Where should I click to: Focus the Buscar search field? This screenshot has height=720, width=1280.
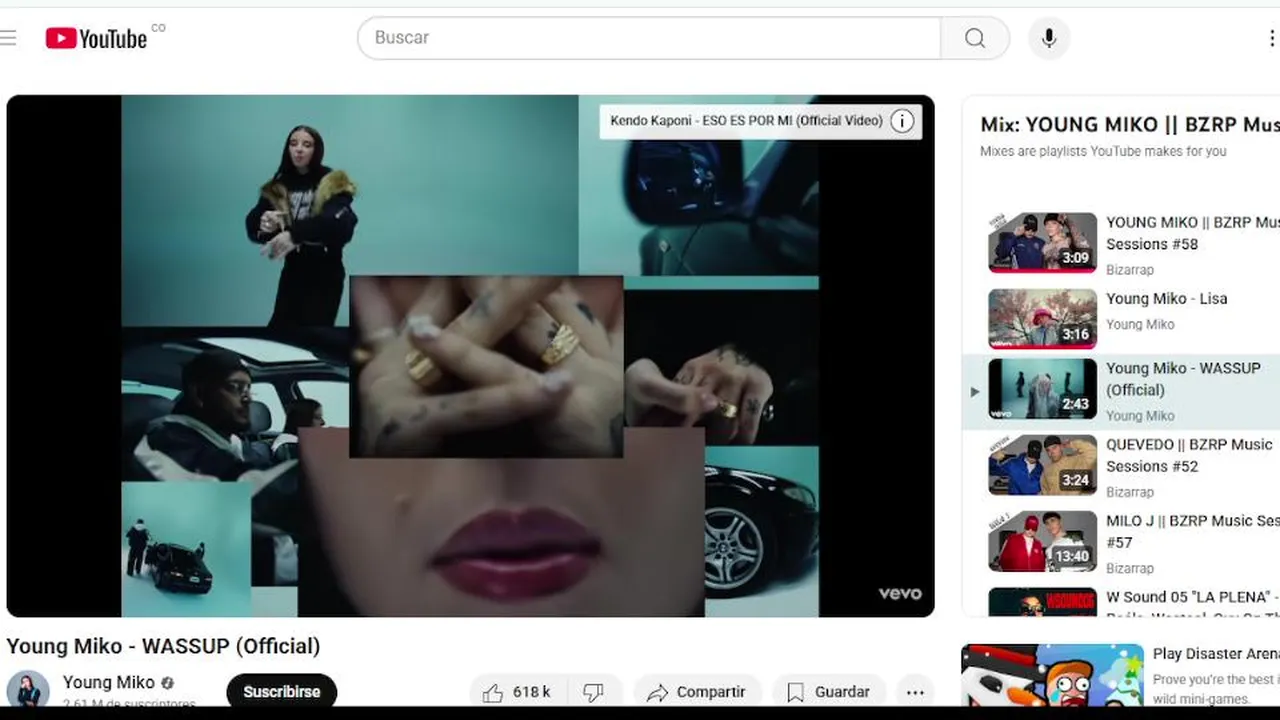point(649,38)
